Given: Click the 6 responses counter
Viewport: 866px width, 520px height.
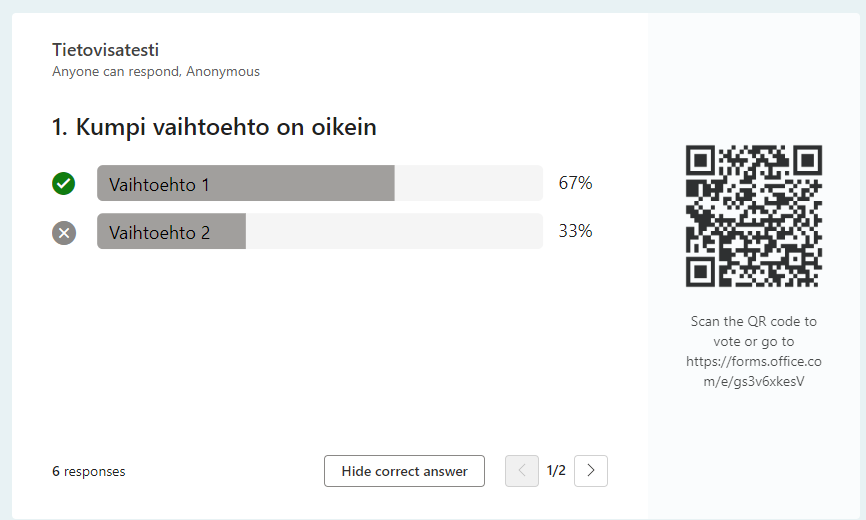Looking at the screenshot, I should click(89, 471).
